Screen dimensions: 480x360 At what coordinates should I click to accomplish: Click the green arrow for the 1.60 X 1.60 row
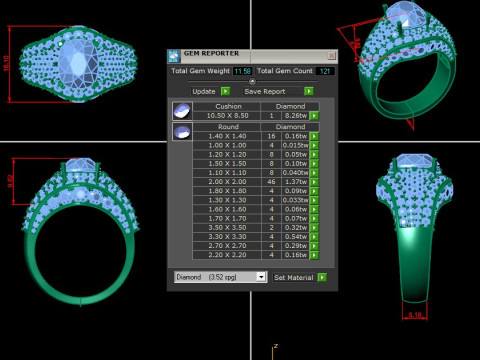314,209
